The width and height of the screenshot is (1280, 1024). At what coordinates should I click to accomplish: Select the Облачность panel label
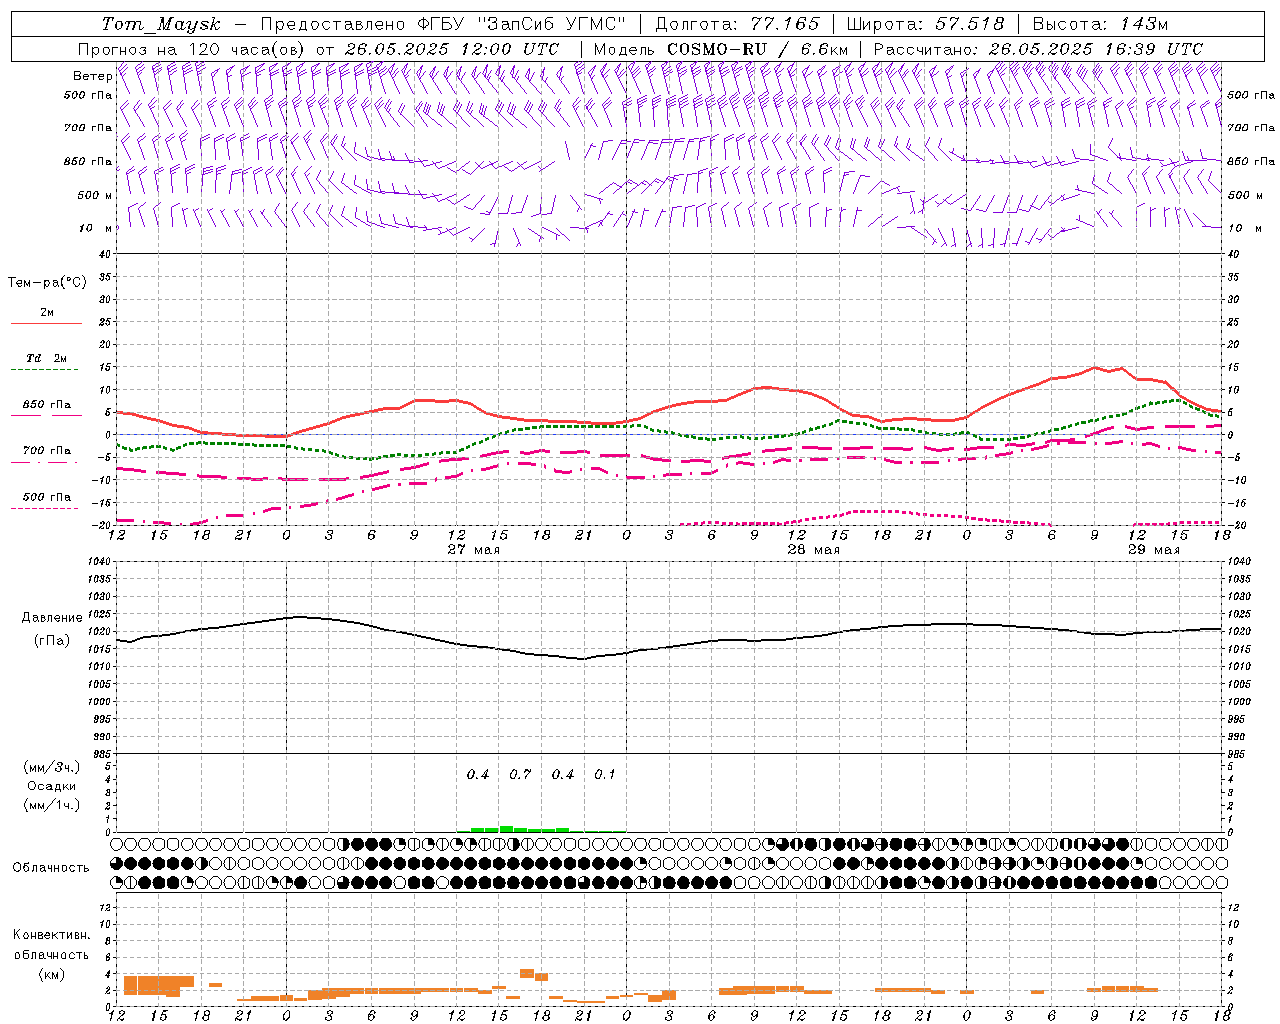51,868
